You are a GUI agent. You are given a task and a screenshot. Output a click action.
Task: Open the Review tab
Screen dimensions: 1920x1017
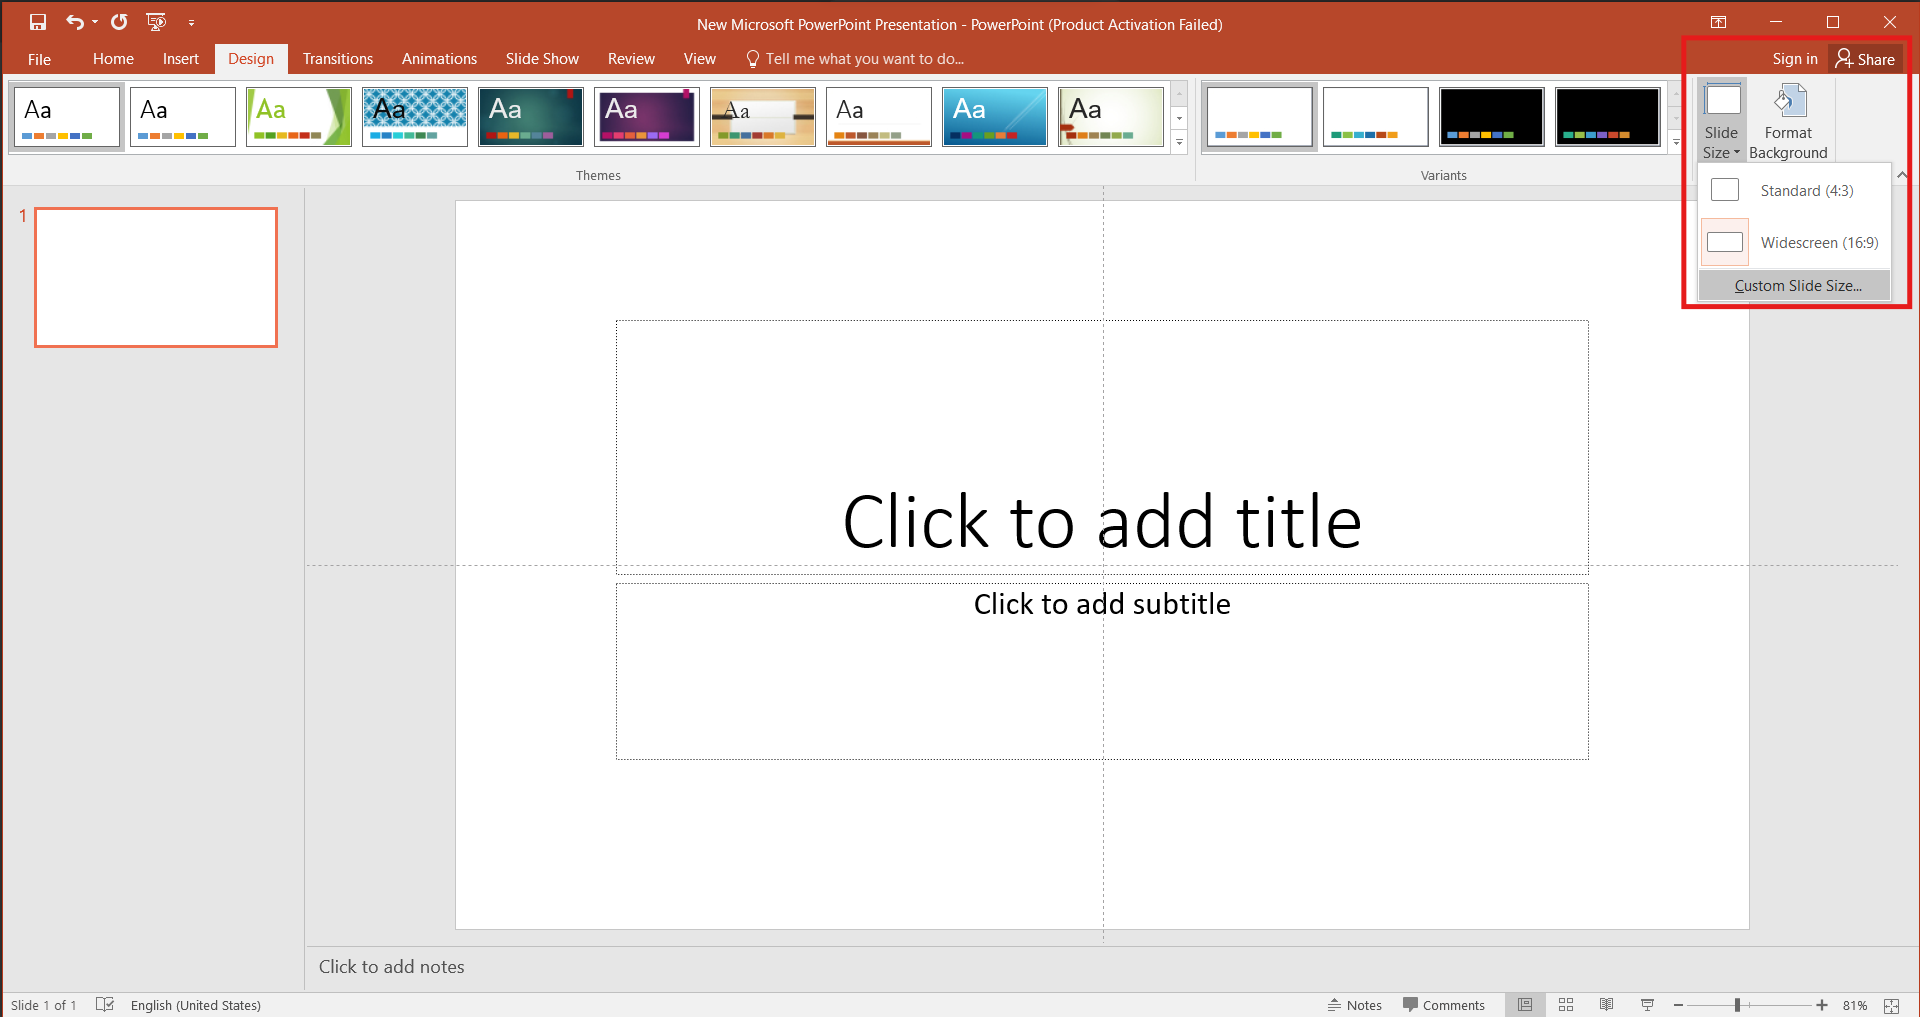[631, 59]
